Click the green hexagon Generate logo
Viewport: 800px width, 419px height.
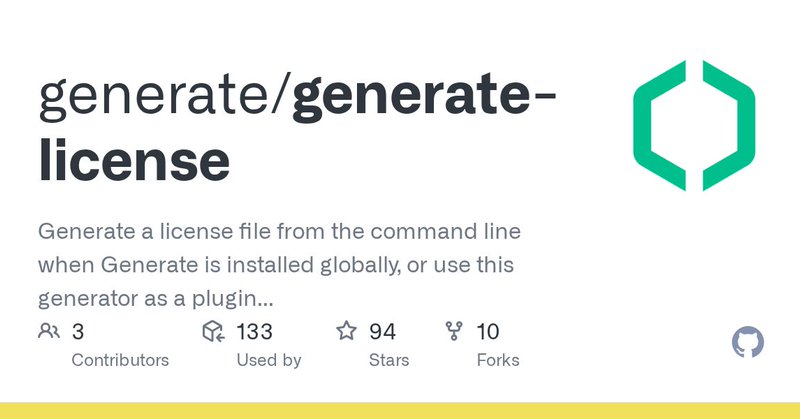694,126
